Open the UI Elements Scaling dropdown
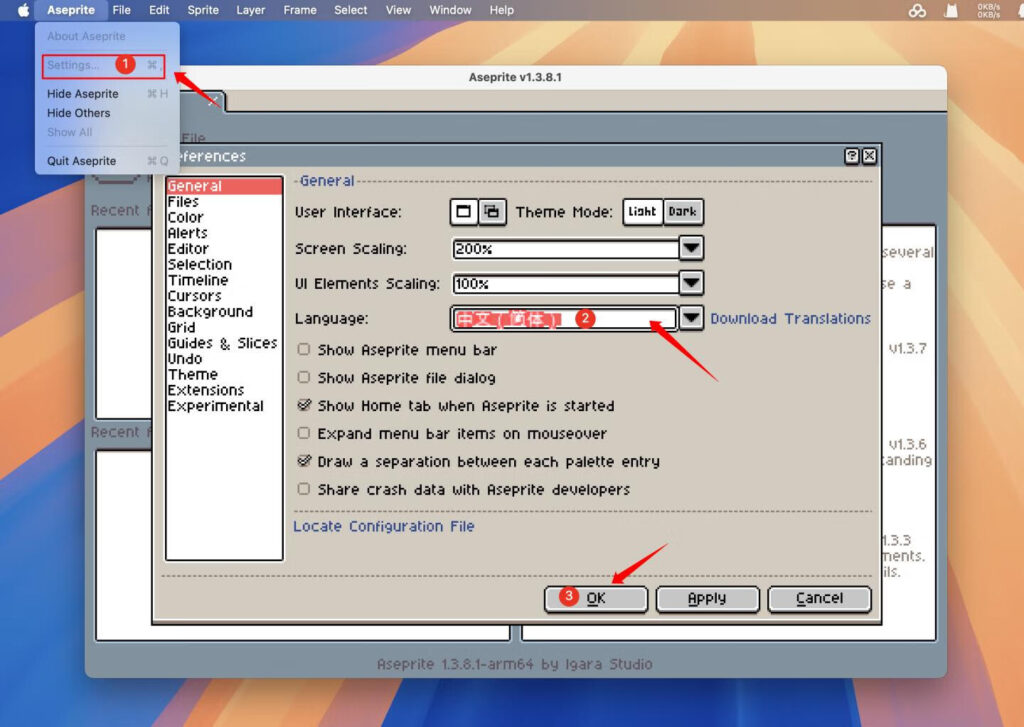Viewport: 1024px width, 727px height. (x=690, y=283)
